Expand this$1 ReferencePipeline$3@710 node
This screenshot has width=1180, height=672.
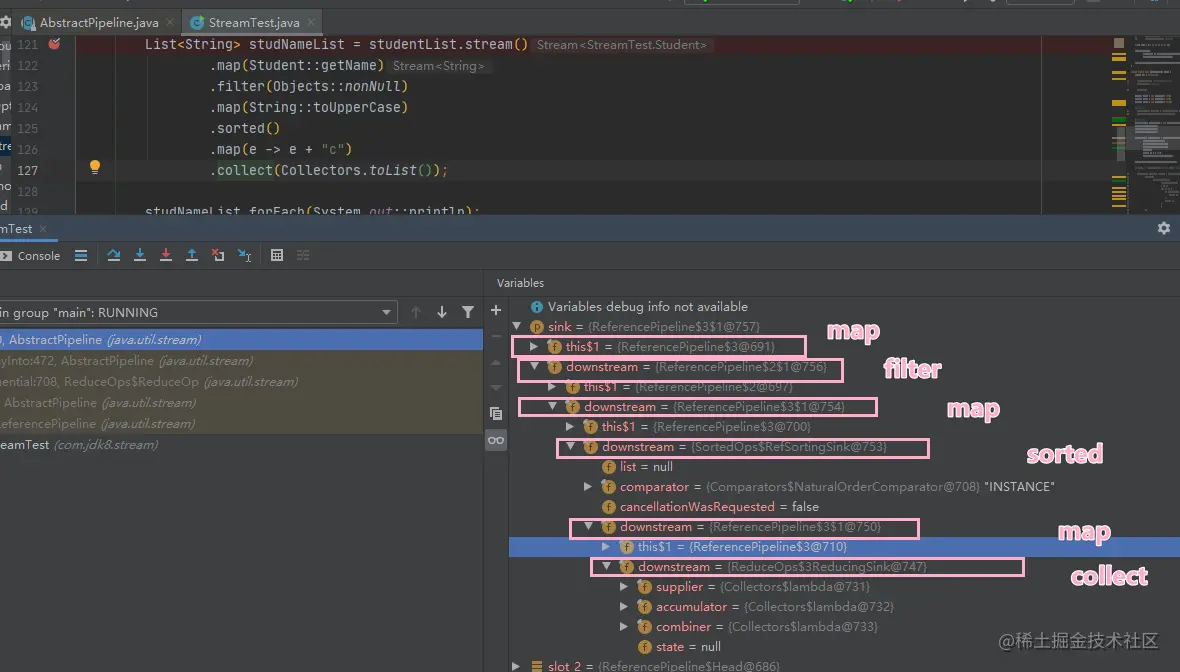[x=606, y=547]
